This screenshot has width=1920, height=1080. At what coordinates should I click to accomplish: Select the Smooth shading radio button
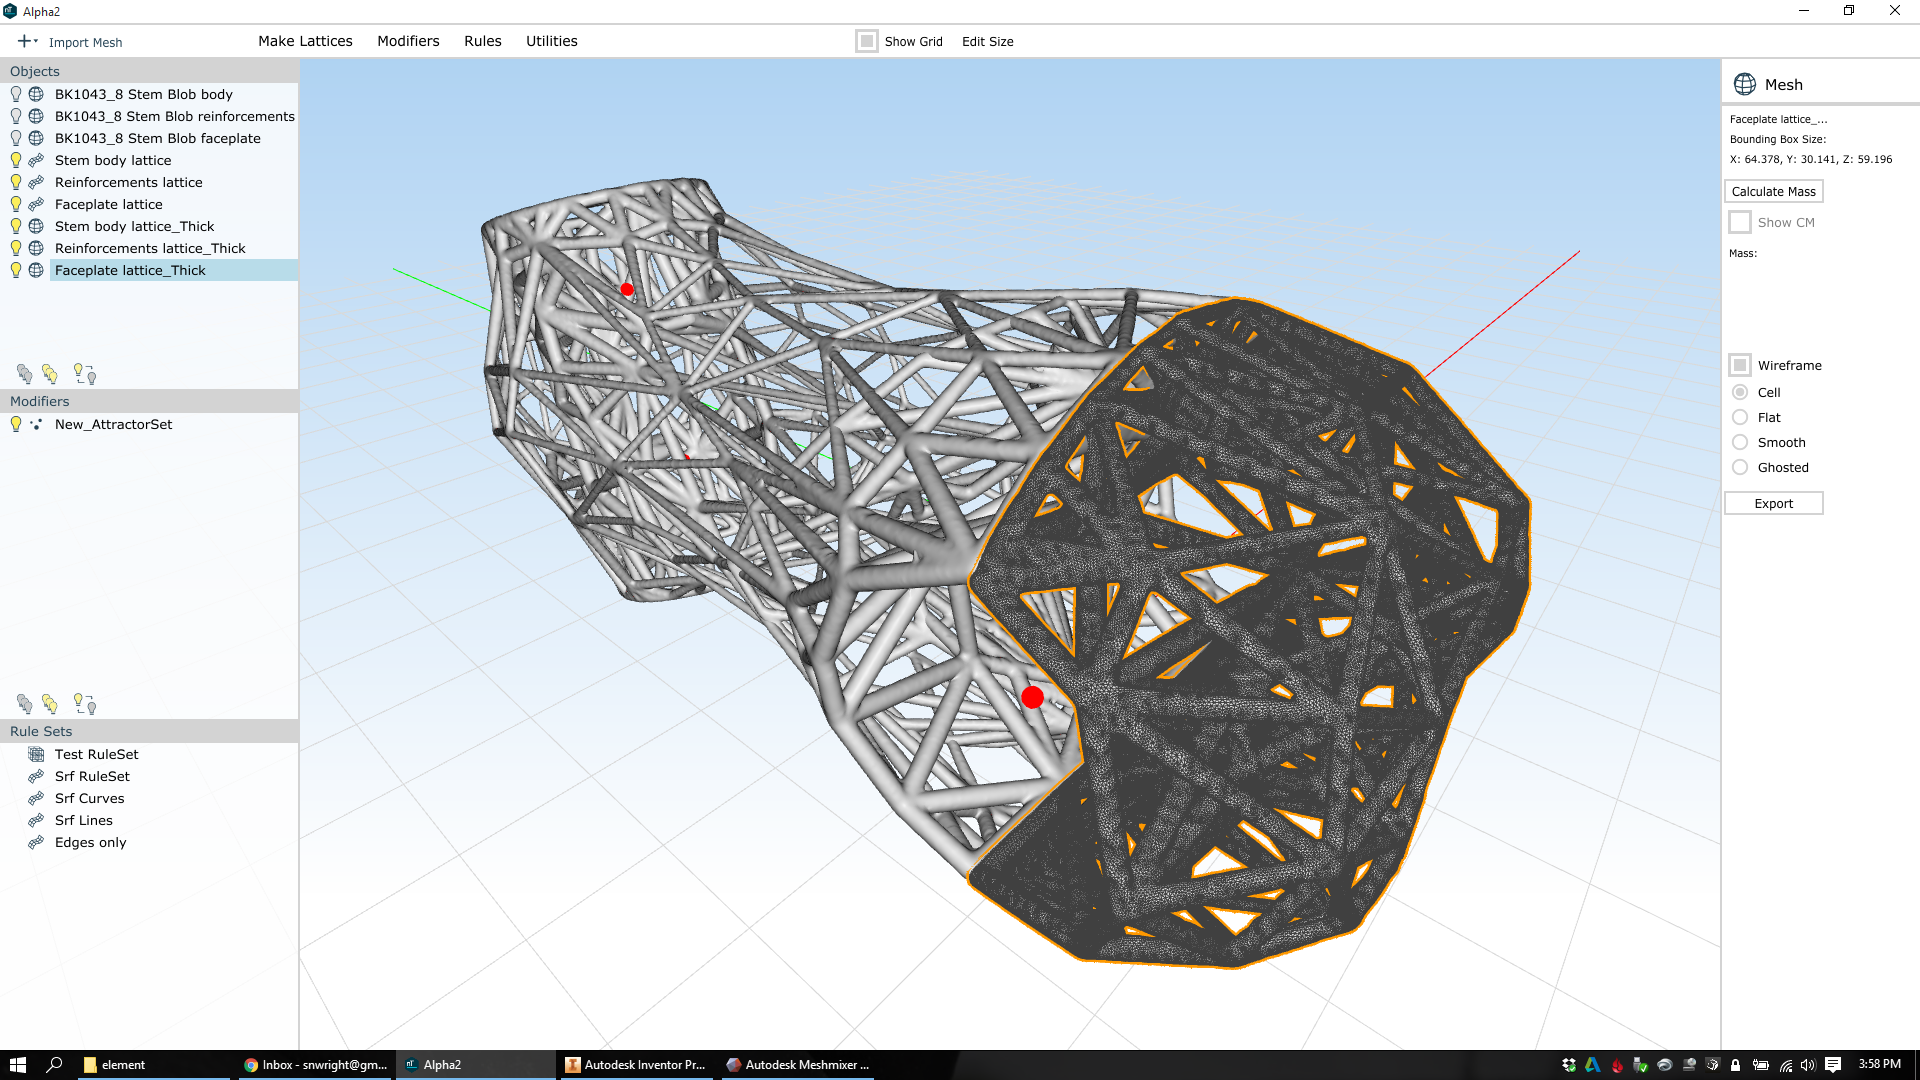(1741, 442)
